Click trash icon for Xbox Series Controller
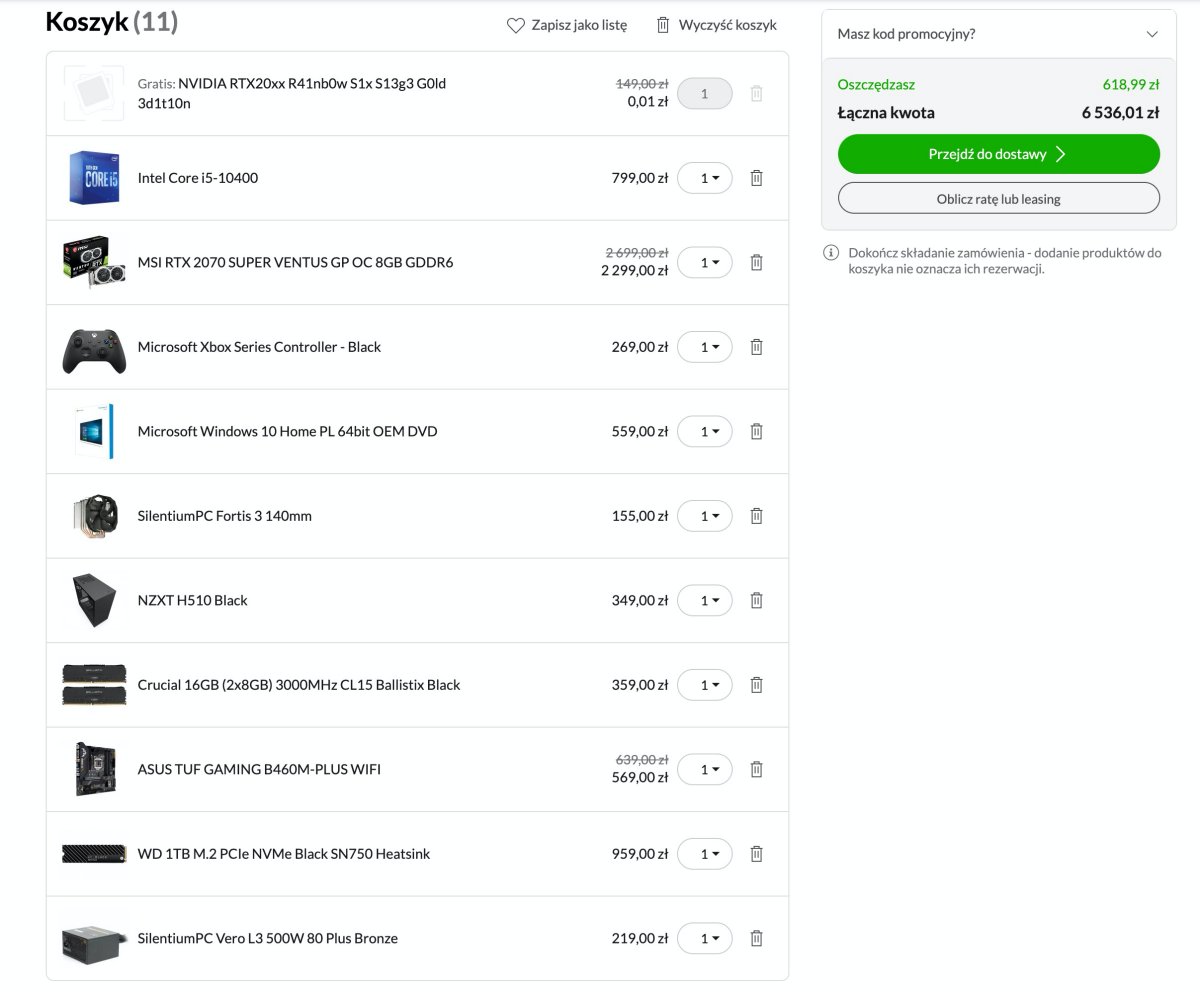1200x992 pixels. tap(757, 347)
